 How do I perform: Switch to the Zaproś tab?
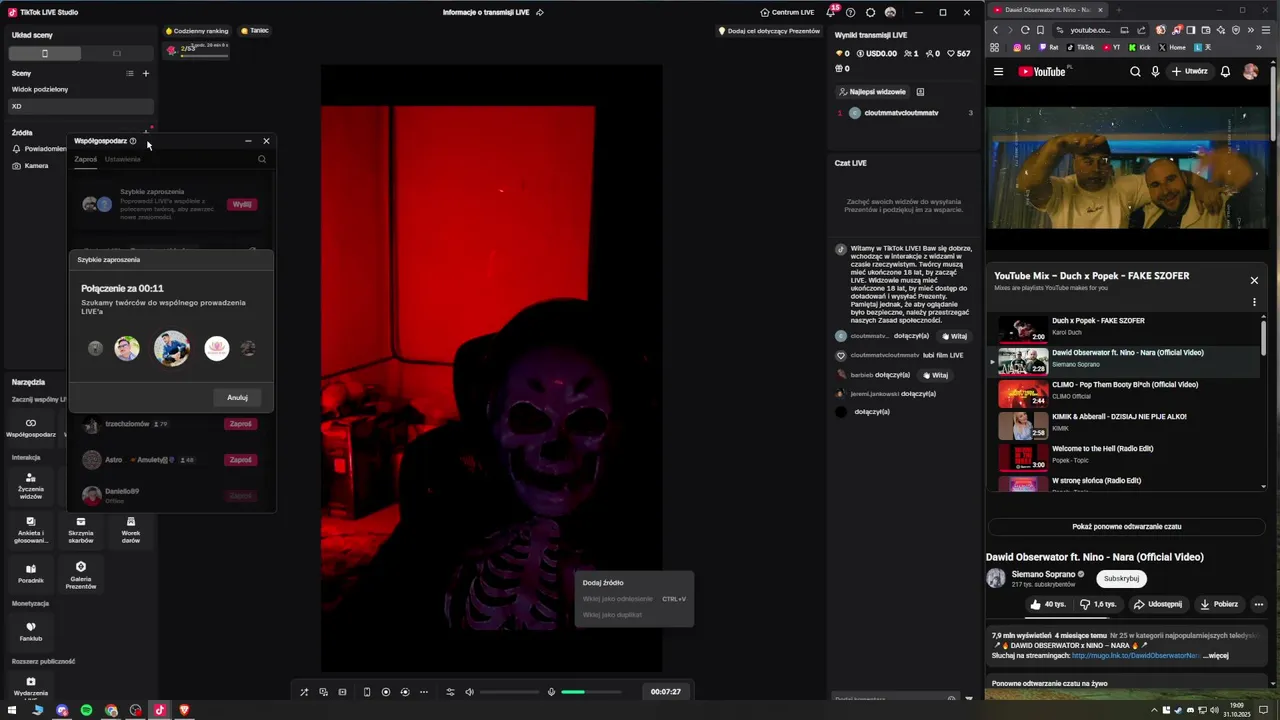85,159
